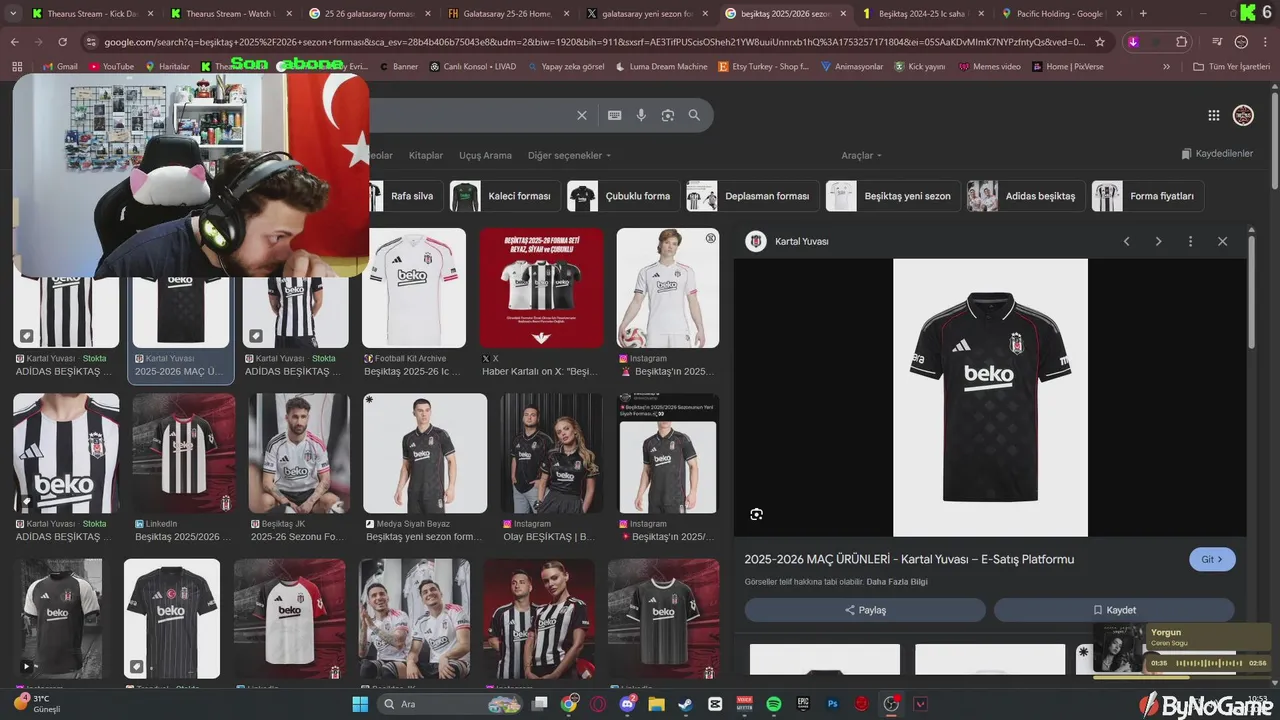Open the Football Kit Archive white jersey thumbnail
The image size is (1280, 720).
(x=414, y=288)
